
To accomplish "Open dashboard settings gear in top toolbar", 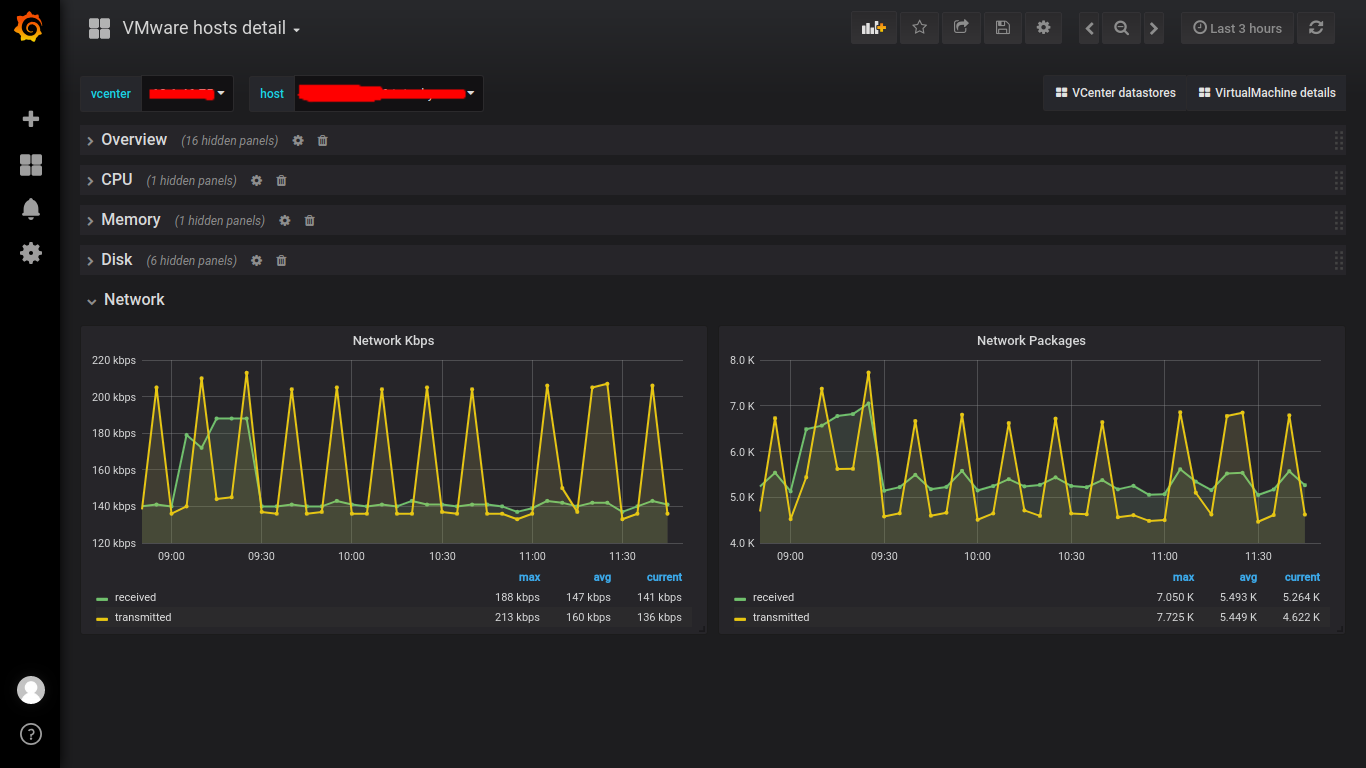I will [1043, 28].
